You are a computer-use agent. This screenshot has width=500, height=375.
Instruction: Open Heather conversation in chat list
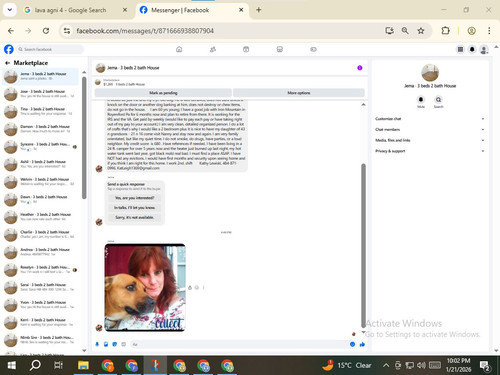coord(41,217)
